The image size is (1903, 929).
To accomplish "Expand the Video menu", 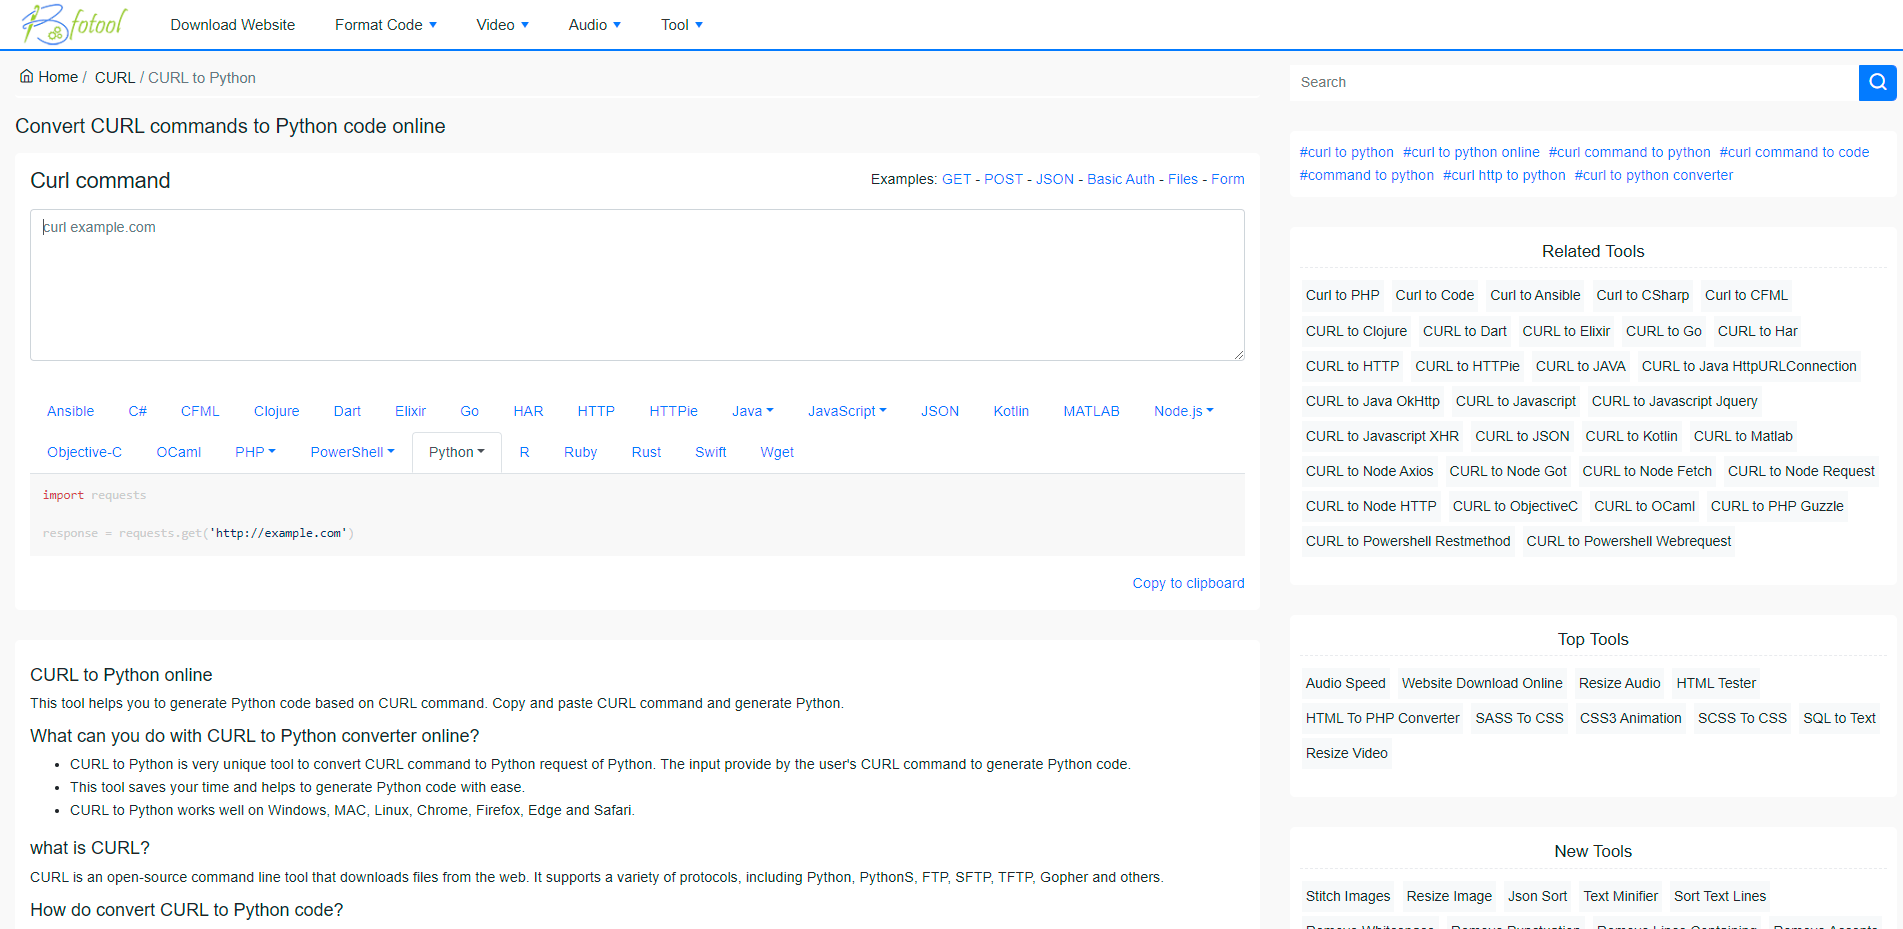I will [x=502, y=25].
